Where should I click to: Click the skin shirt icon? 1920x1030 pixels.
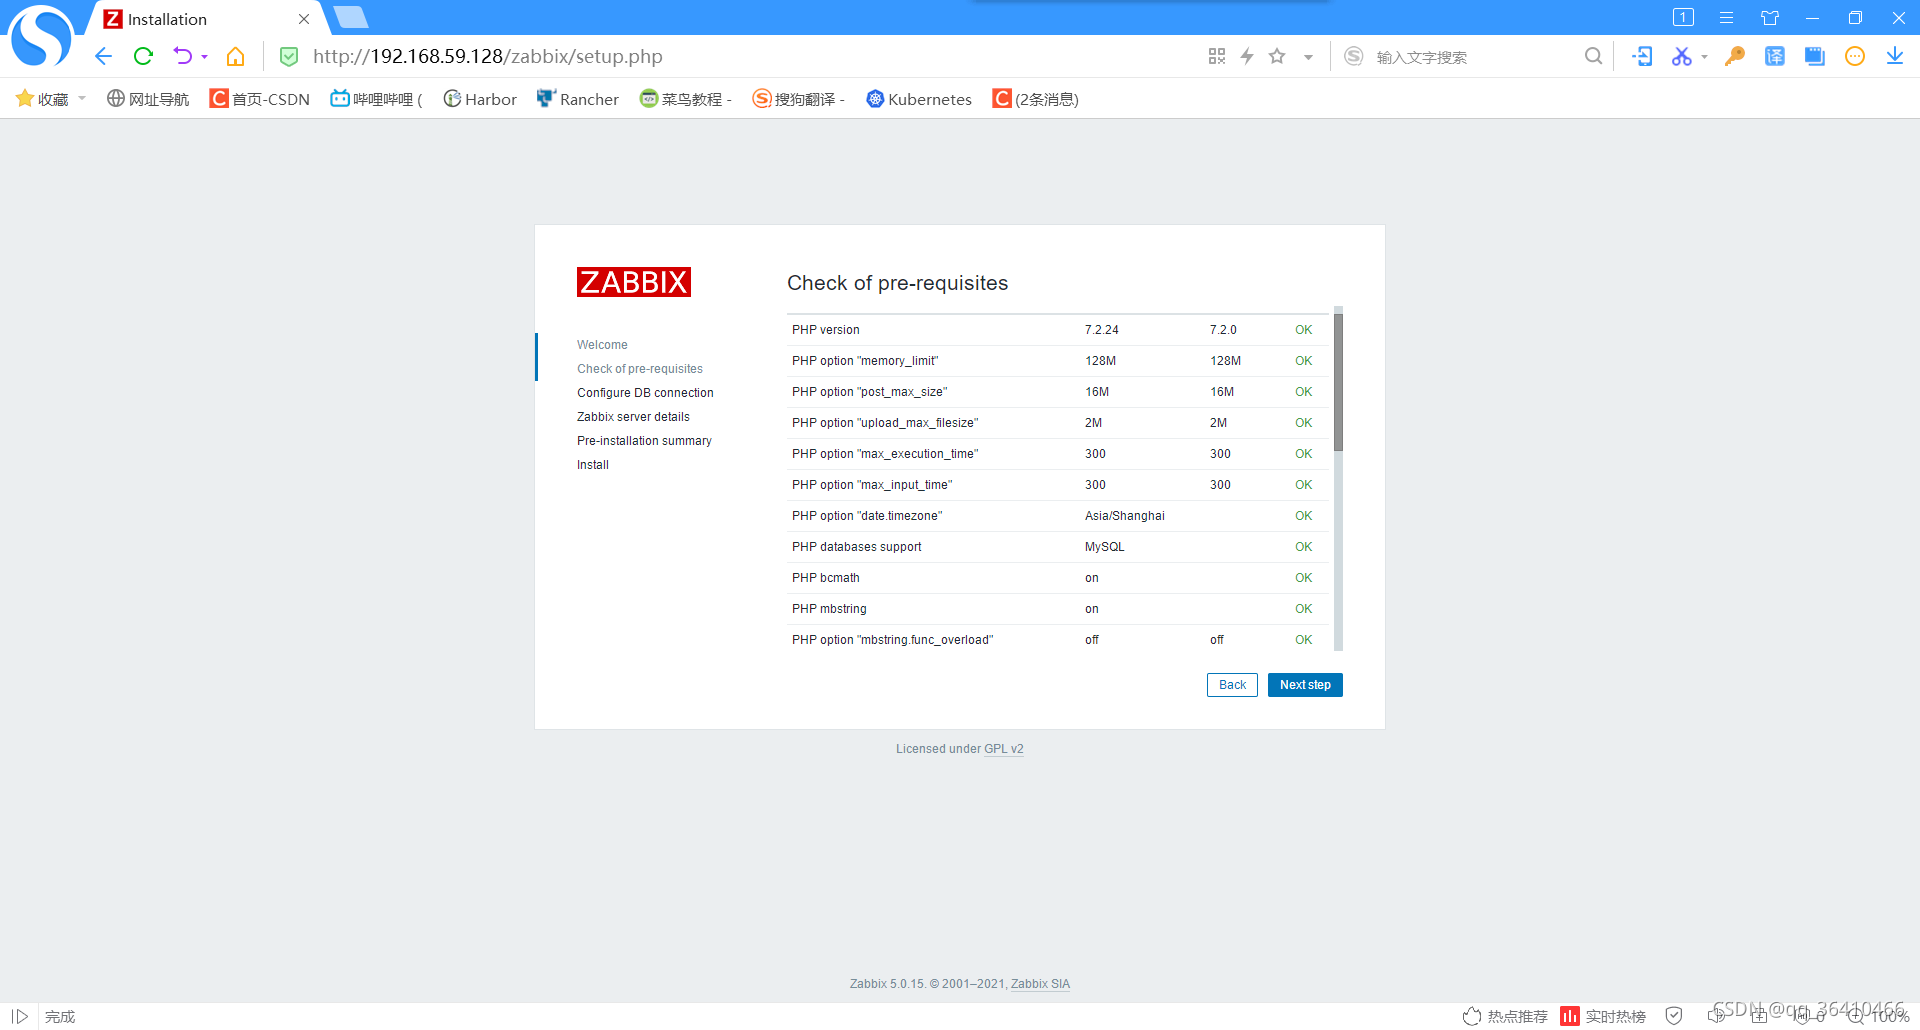(1770, 18)
